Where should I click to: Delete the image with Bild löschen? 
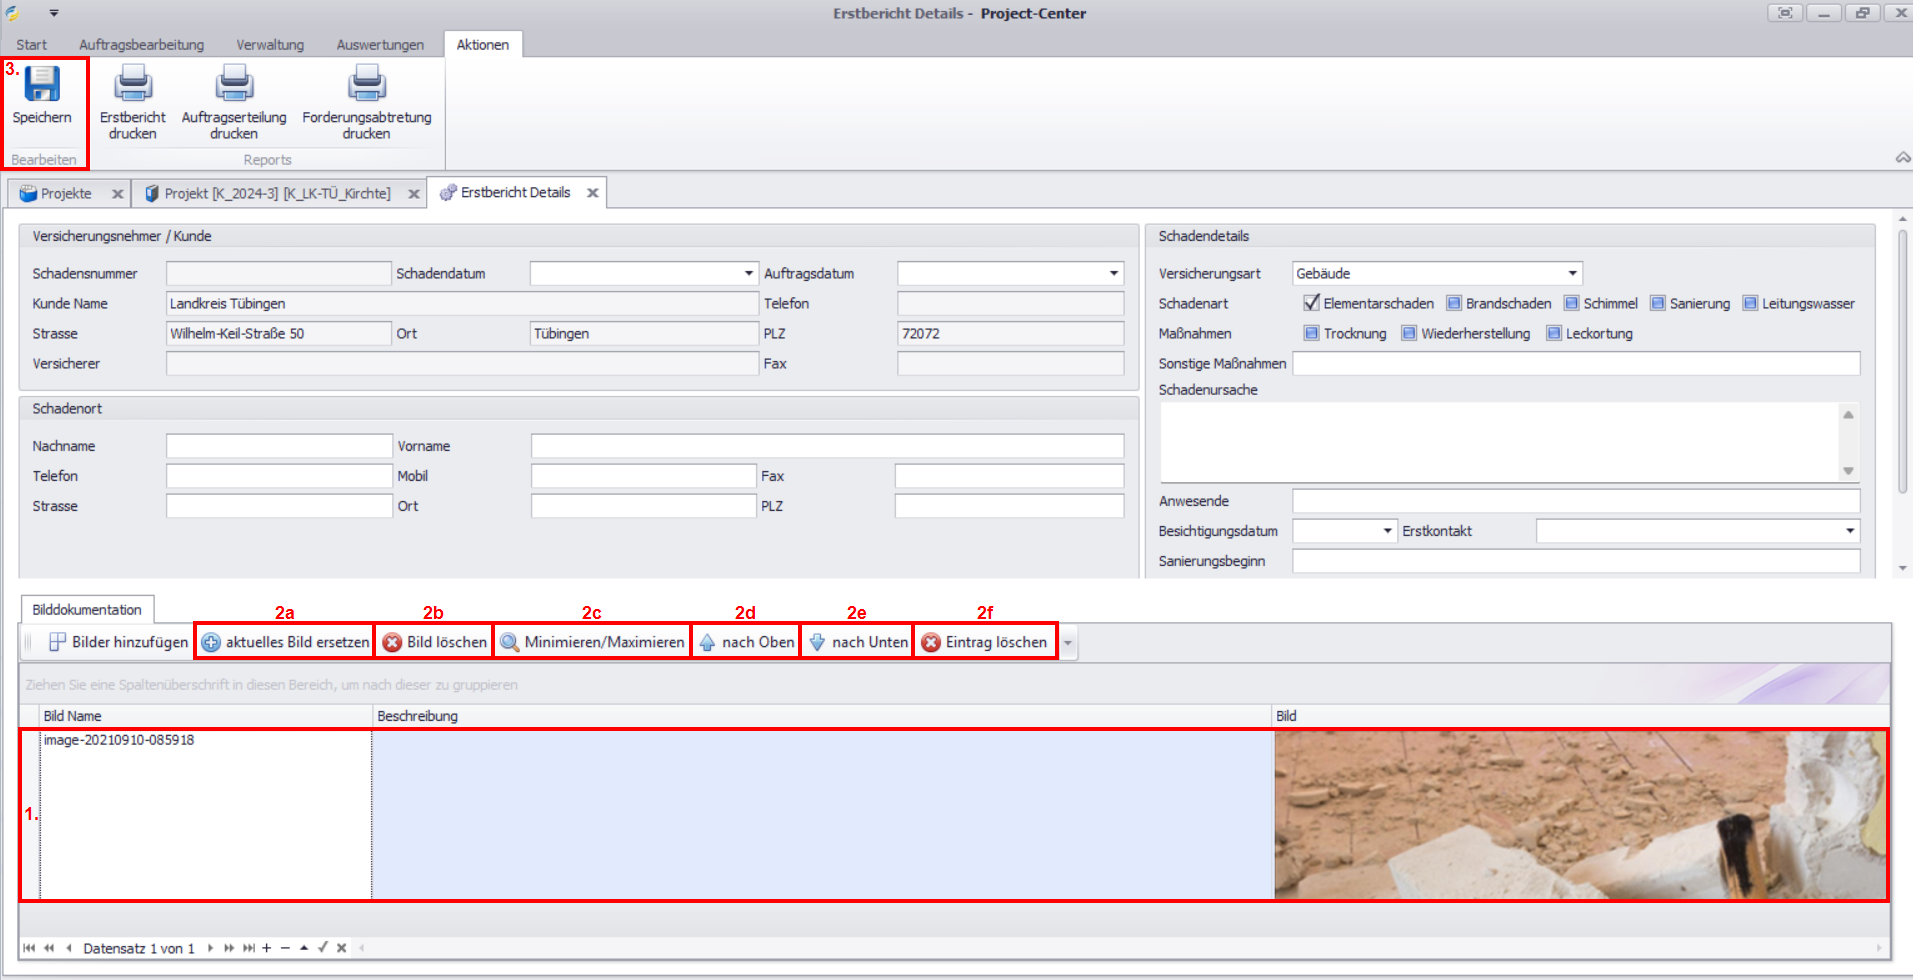(434, 642)
